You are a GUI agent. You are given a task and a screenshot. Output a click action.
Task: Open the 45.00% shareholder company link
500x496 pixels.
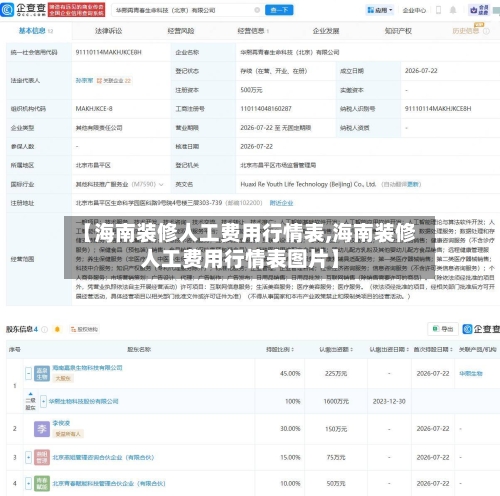pyautogui.click(x=87, y=368)
